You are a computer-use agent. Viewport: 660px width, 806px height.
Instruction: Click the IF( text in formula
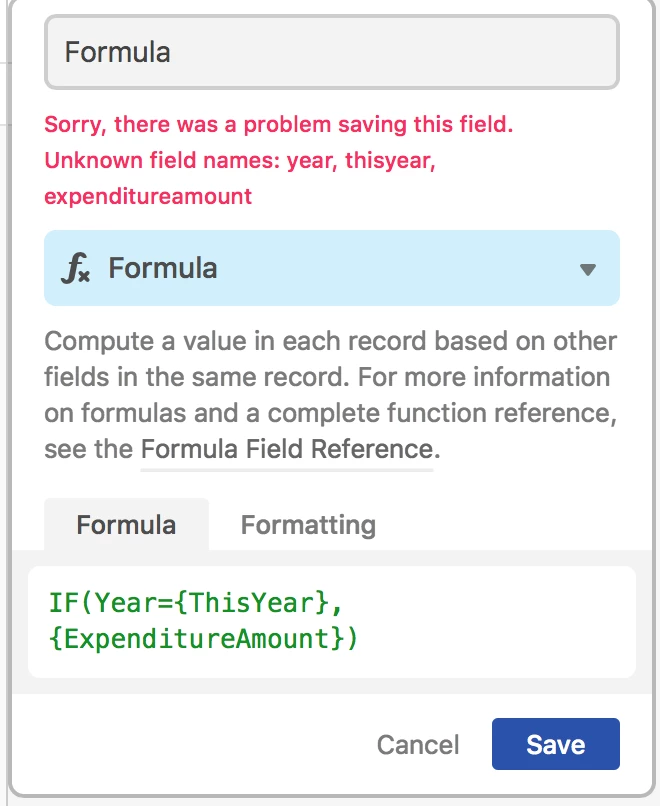(70, 602)
